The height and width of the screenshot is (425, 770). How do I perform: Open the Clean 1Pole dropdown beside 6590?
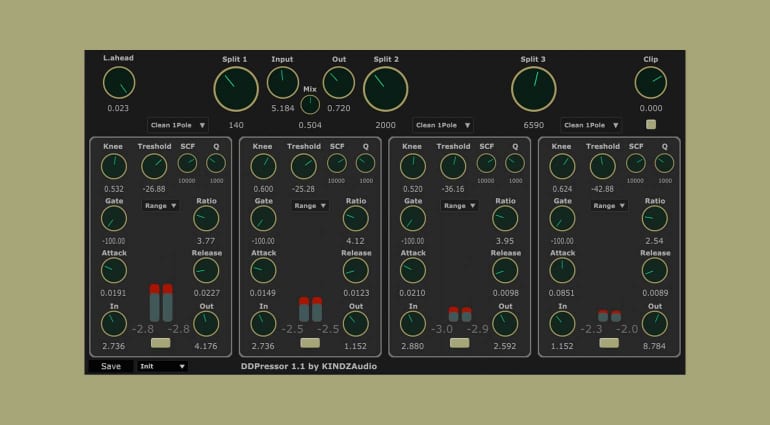point(591,125)
